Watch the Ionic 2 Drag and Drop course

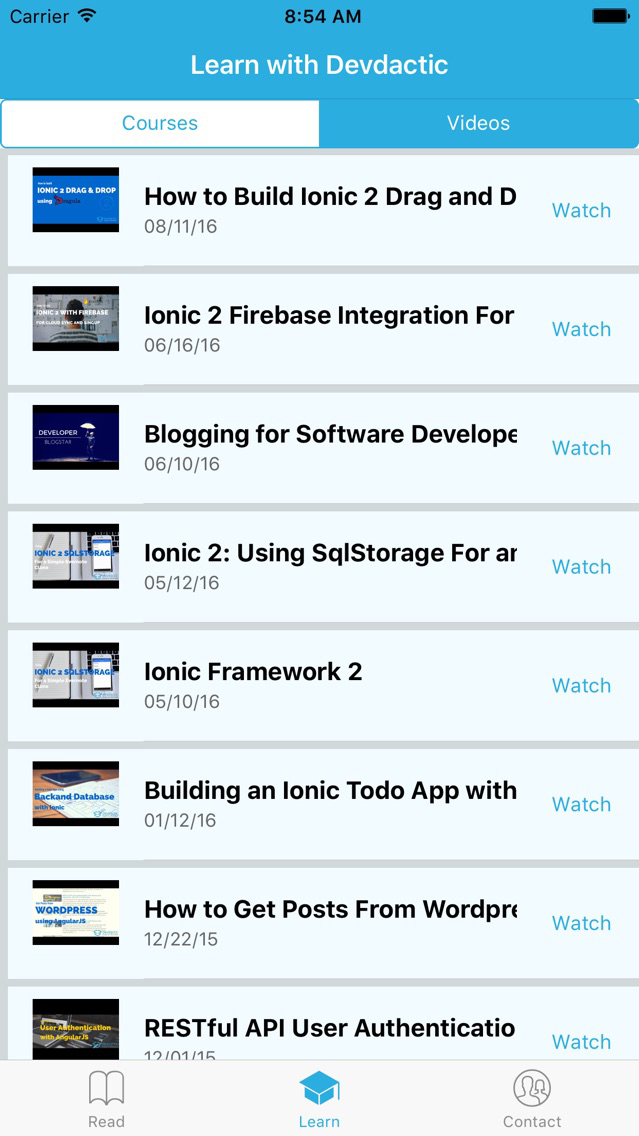click(581, 210)
